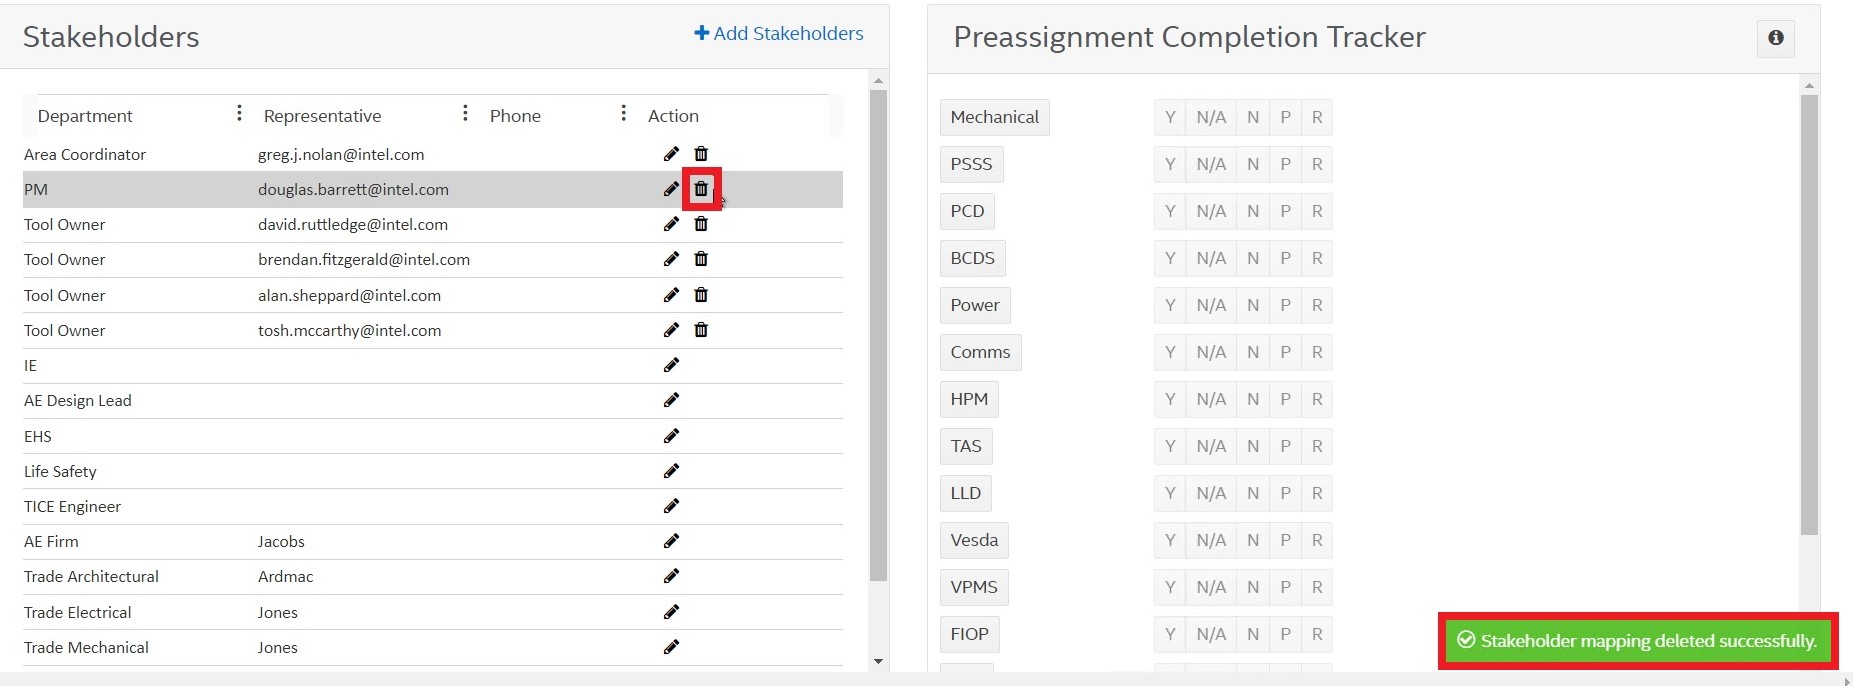Delete tosh.mccarthy@intel.com Tool Owner row
Image resolution: width=1853 pixels, height=686 pixels.
point(701,330)
